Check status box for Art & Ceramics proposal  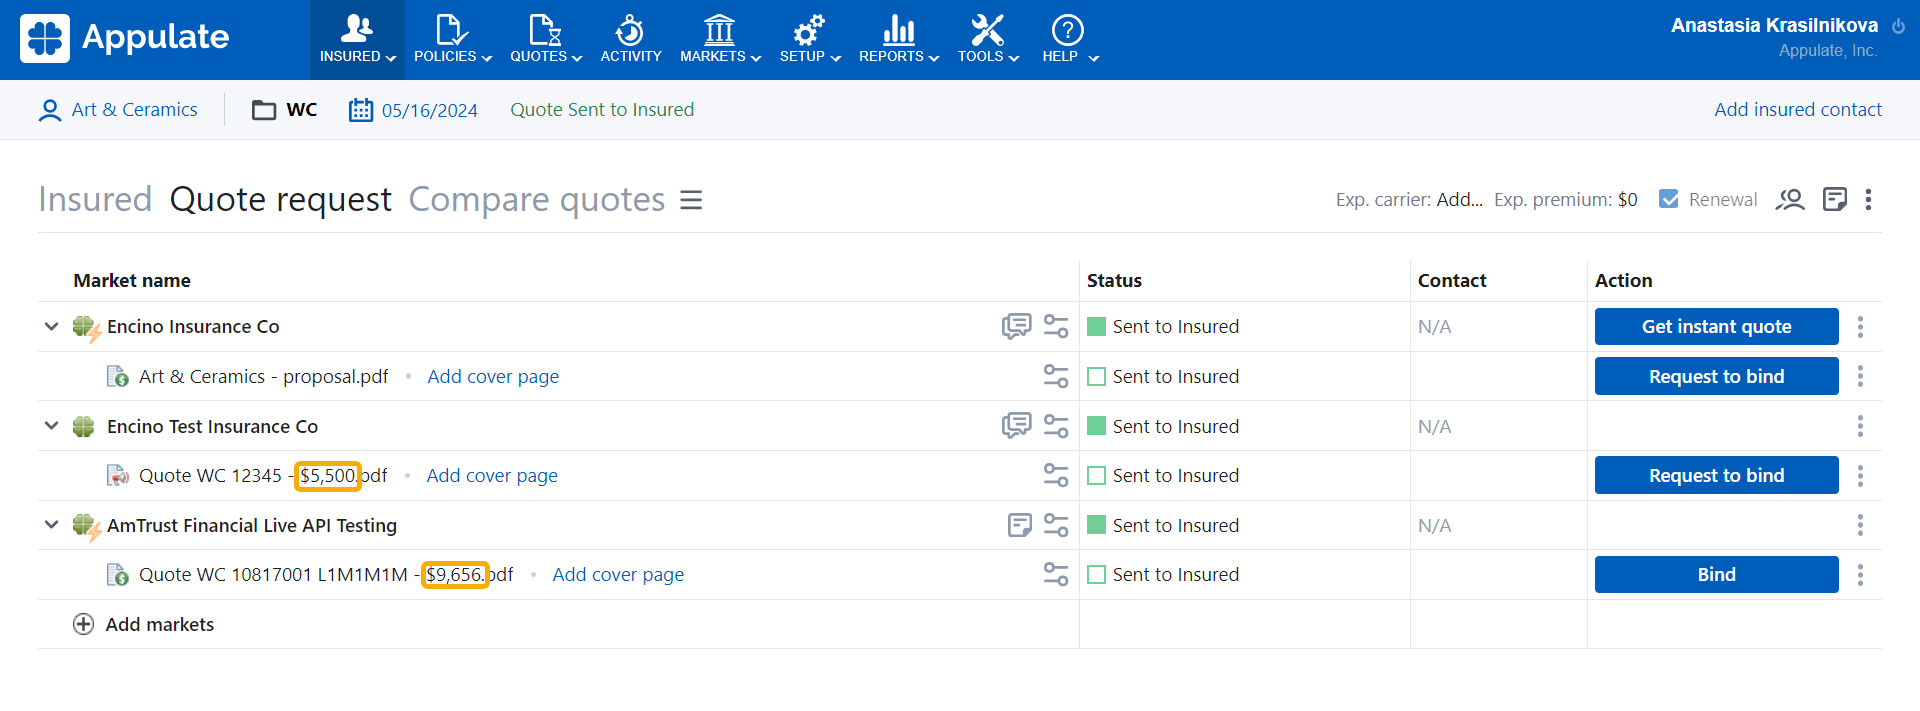pyautogui.click(x=1096, y=376)
